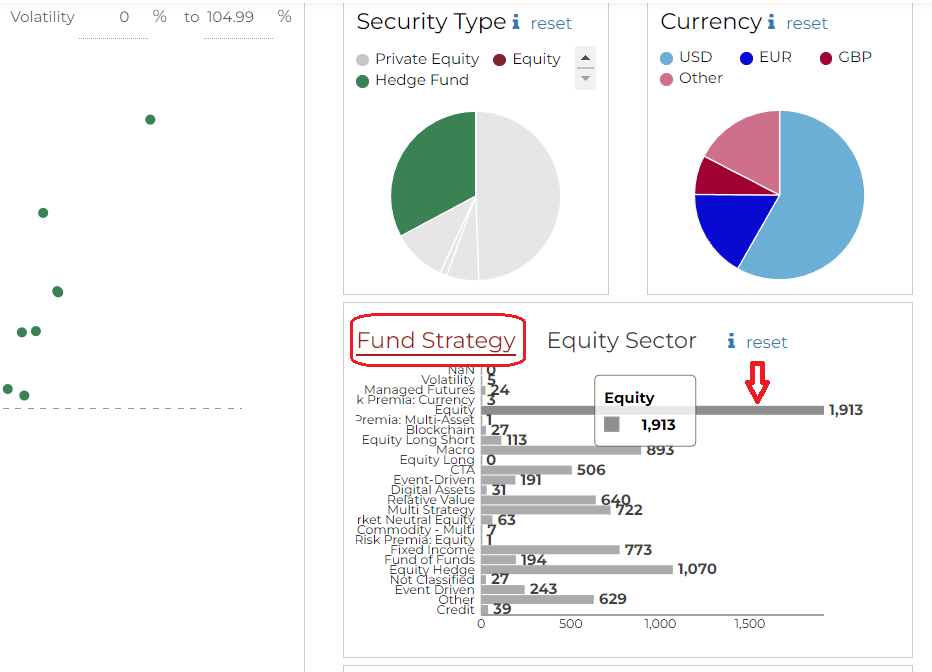Click the Equity Hedge bar showing 1,070

click(576, 569)
